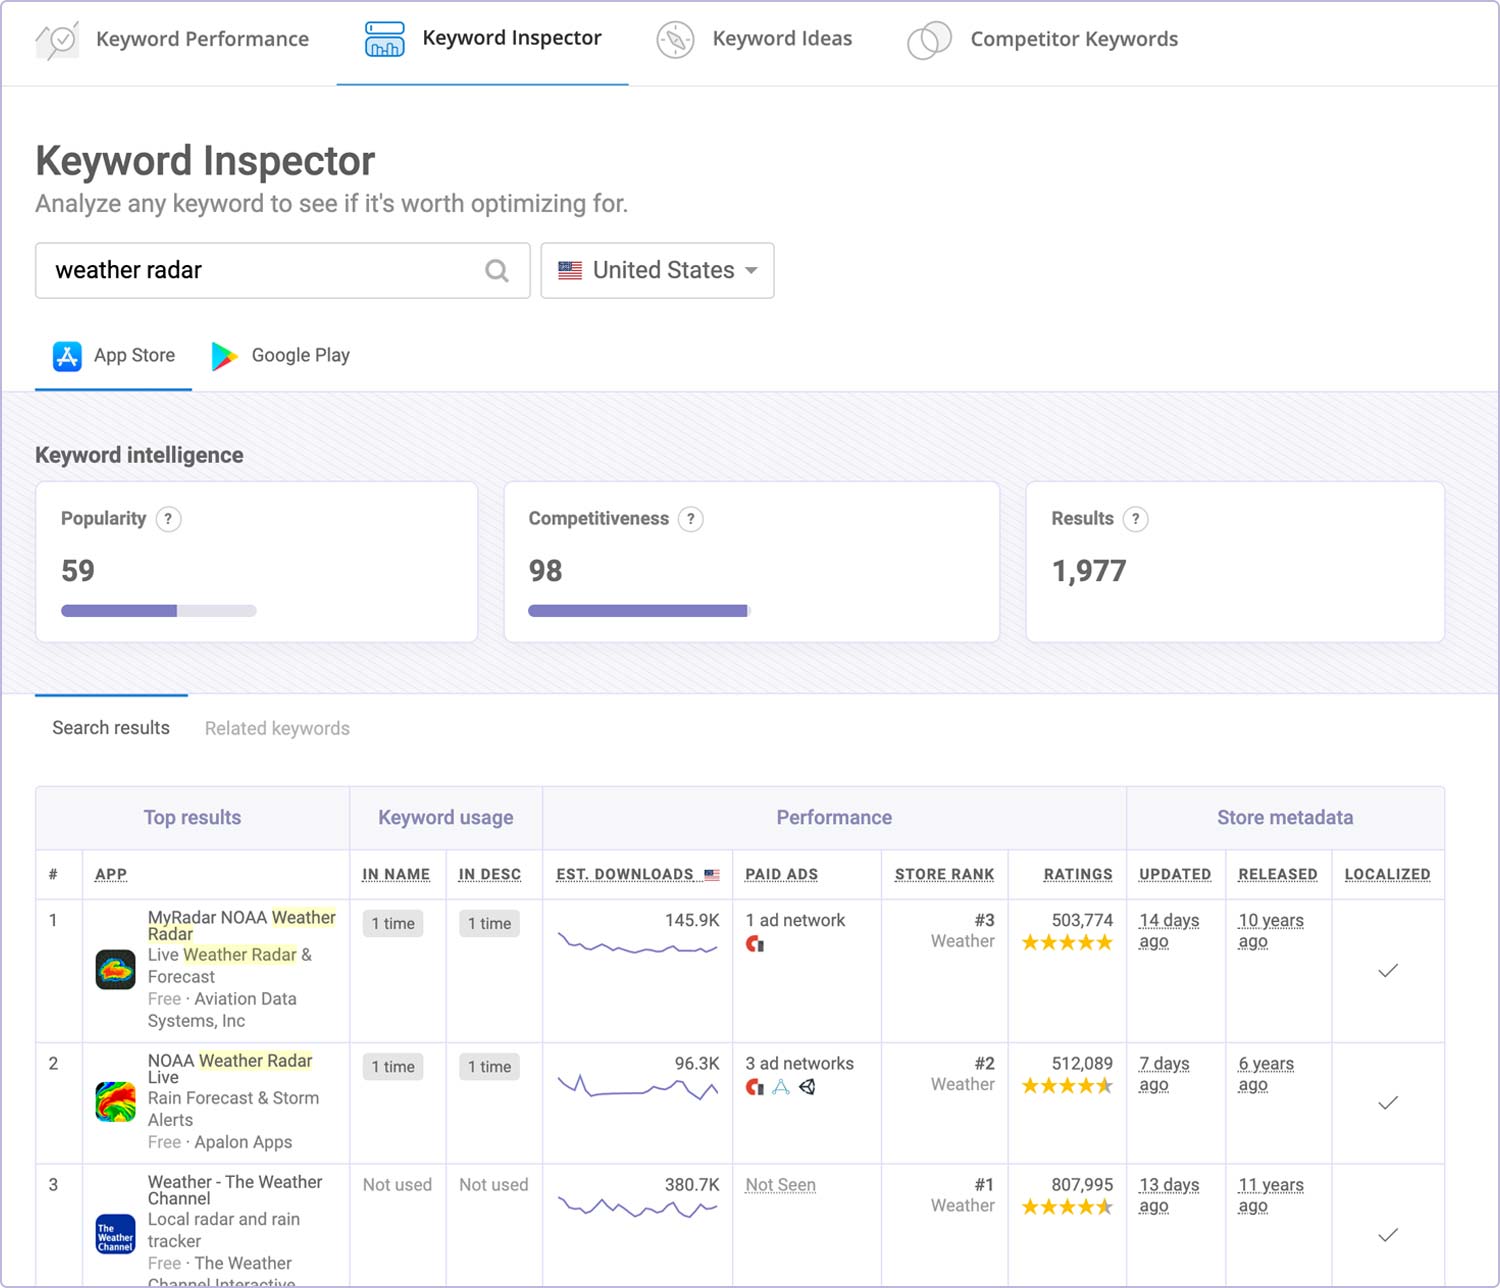Sort by PAID ADS column header
Image resolution: width=1500 pixels, height=1288 pixels.
[782, 875]
